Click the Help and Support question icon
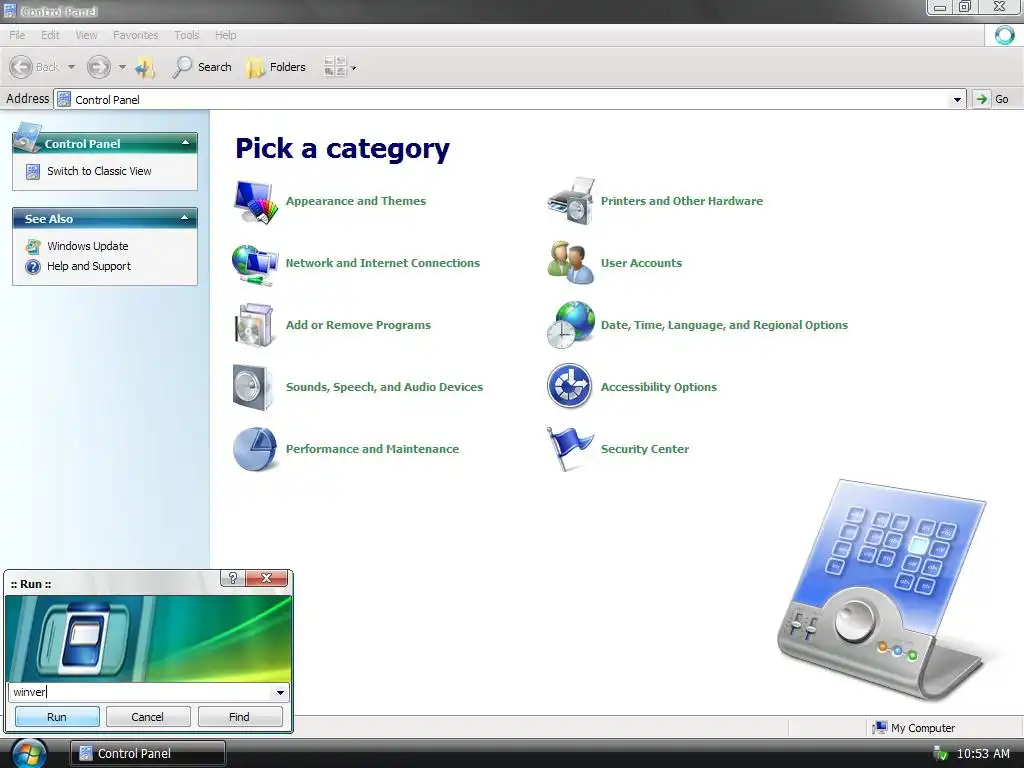The height and width of the screenshot is (768, 1024). 33,266
